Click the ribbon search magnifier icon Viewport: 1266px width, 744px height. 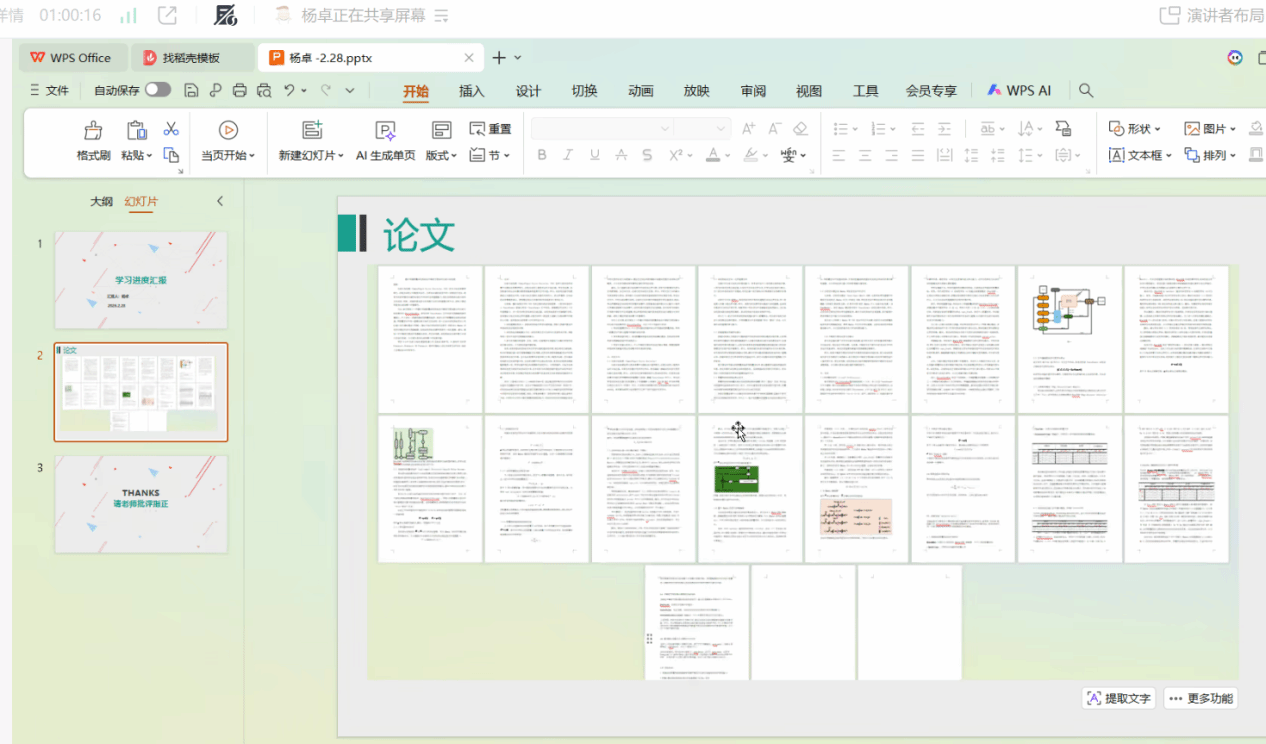pos(1086,90)
